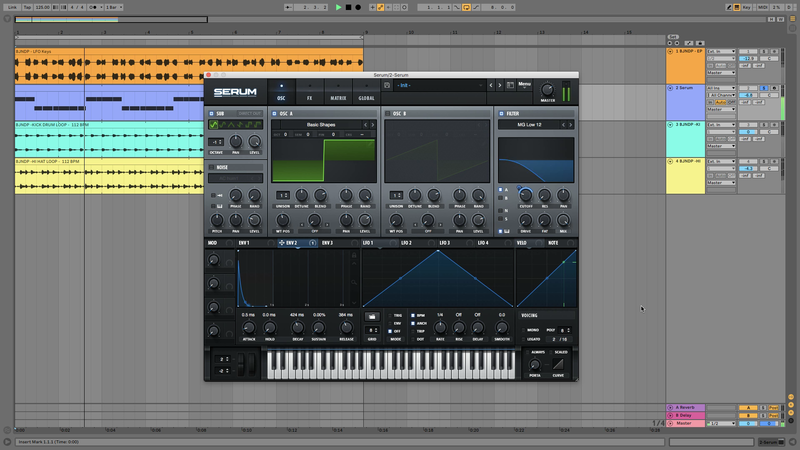Viewport: 800px width, 450px height.
Task: Enable the Noise oscillator
Action: tap(211, 167)
